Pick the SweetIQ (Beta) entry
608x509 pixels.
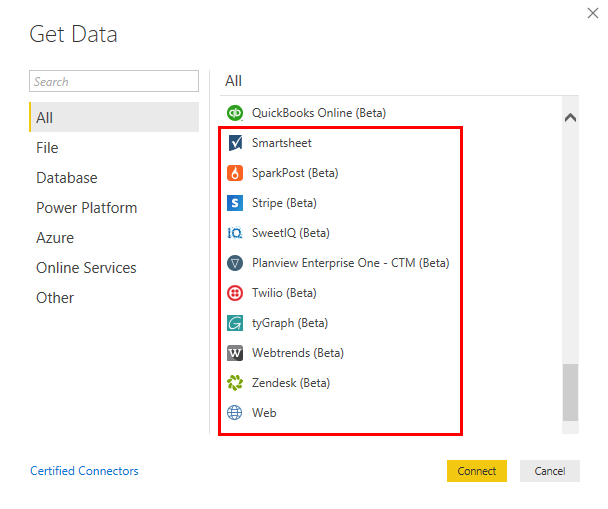tap(291, 233)
